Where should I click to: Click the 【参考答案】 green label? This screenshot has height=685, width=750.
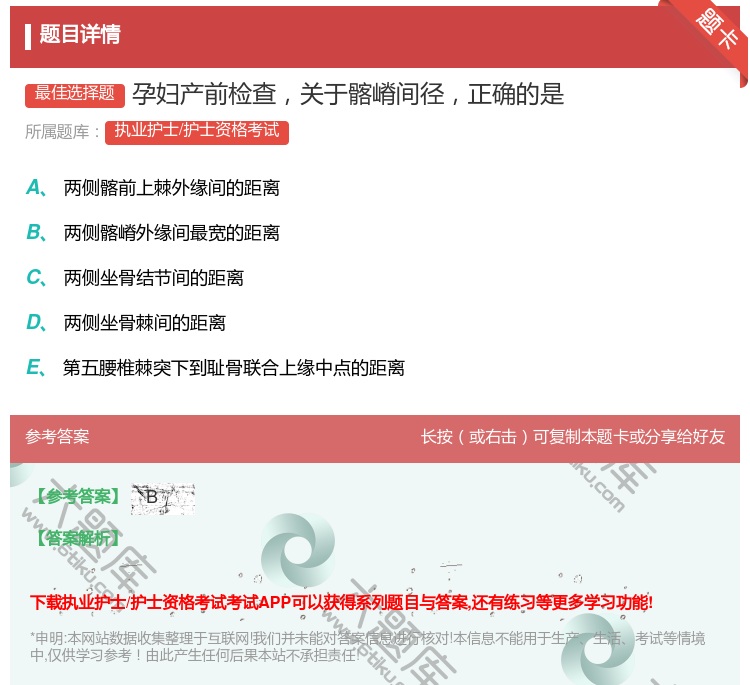click(79, 497)
